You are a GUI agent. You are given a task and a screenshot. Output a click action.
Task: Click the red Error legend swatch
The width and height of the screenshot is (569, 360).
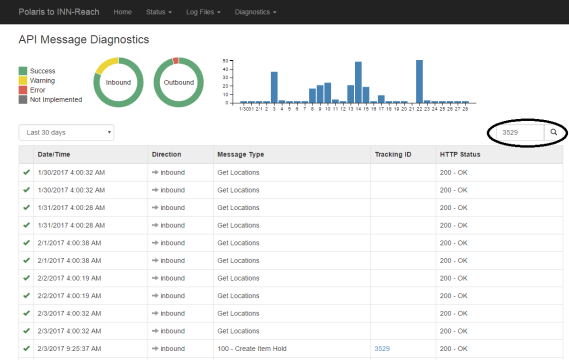pyautogui.click(x=23, y=90)
